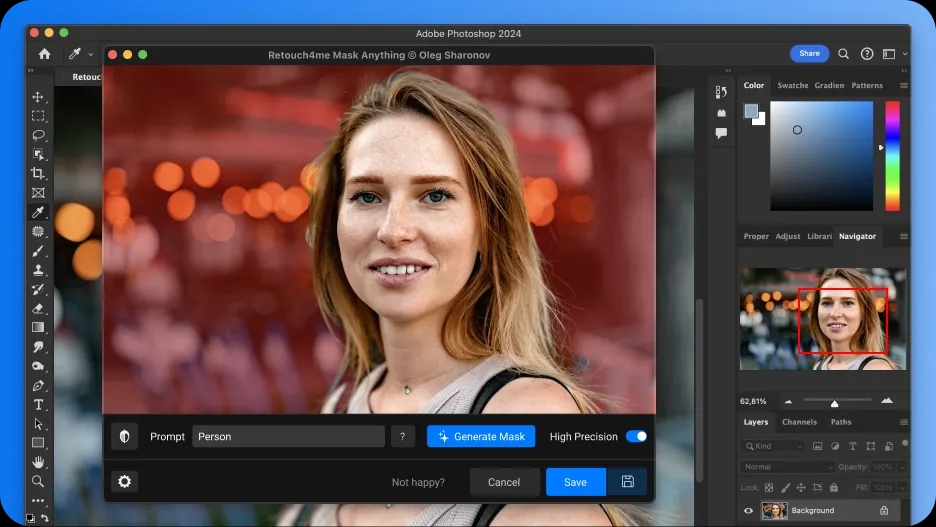Toggle Lock all padlock in Lock row
This screenshot has width=936, height=527.
point(834,488)
